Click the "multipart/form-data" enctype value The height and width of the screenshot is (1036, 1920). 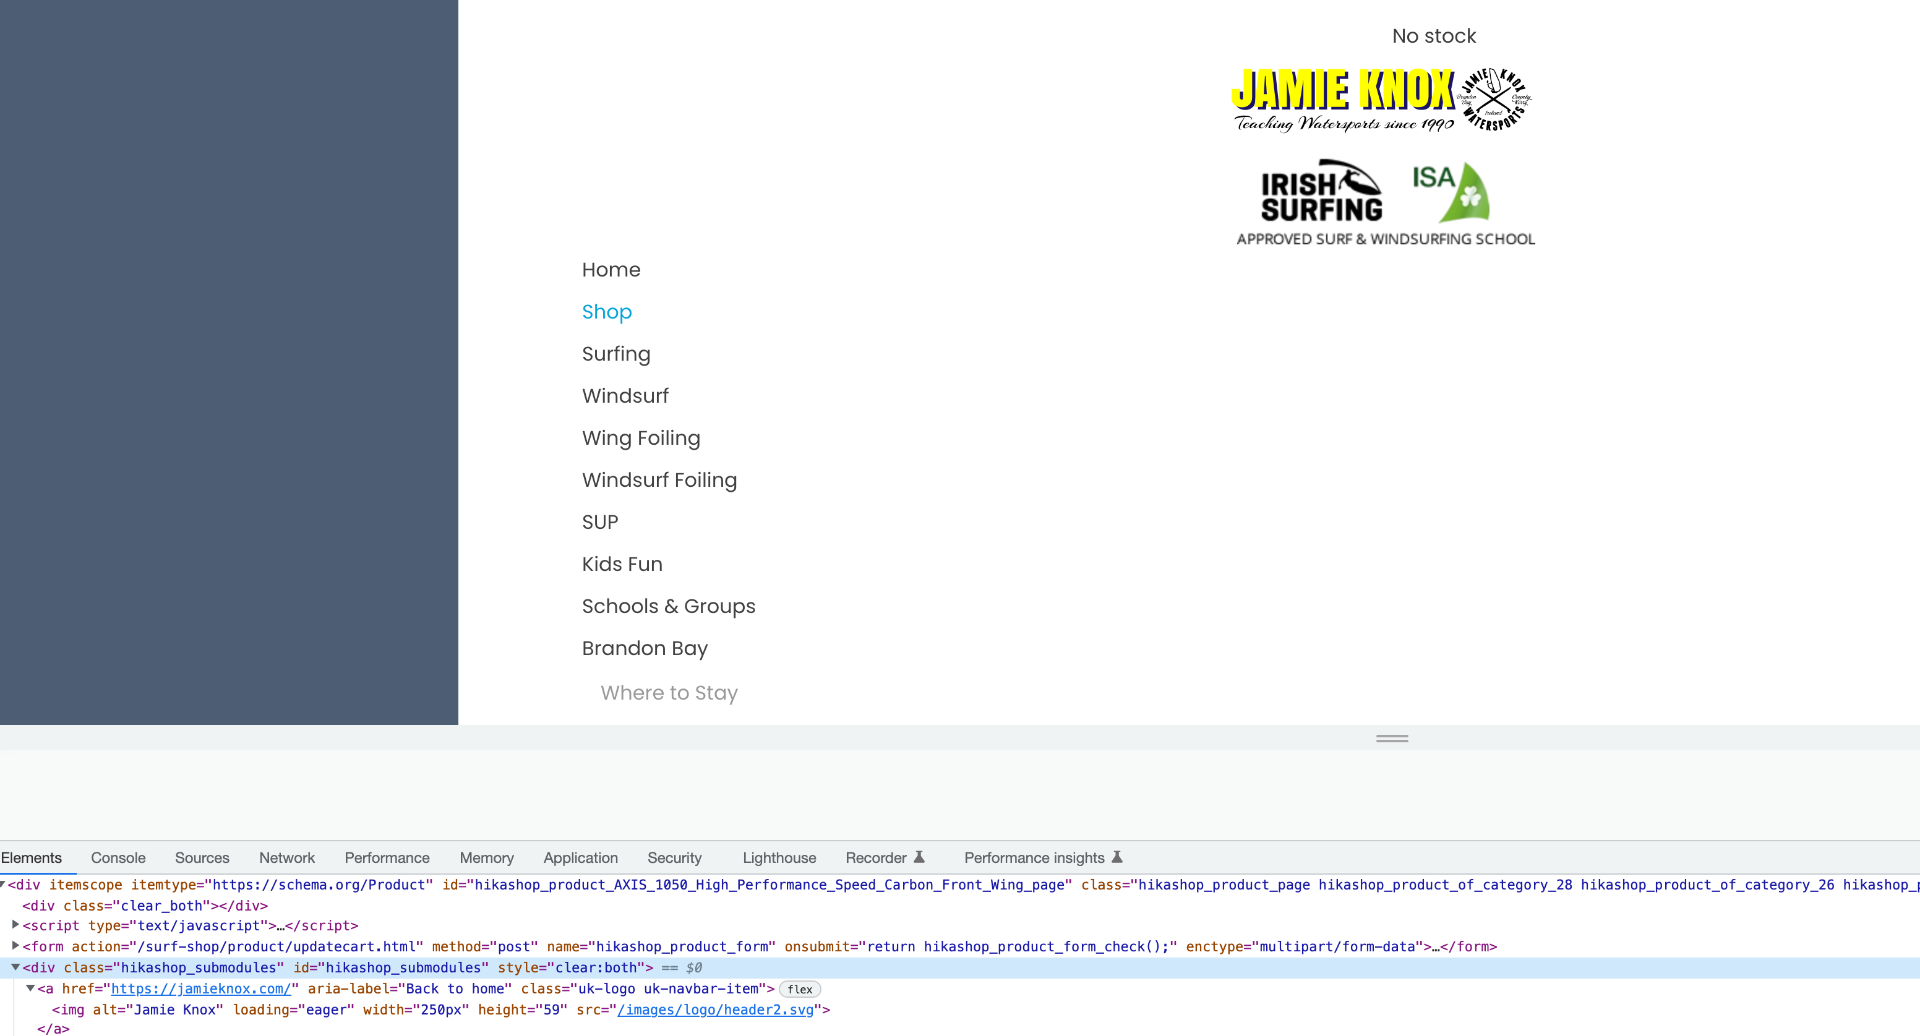pos(1337,947)
